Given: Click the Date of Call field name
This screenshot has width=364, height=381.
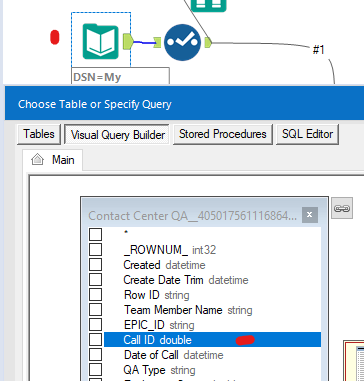Looking at the screenshot, I should 151,355.
